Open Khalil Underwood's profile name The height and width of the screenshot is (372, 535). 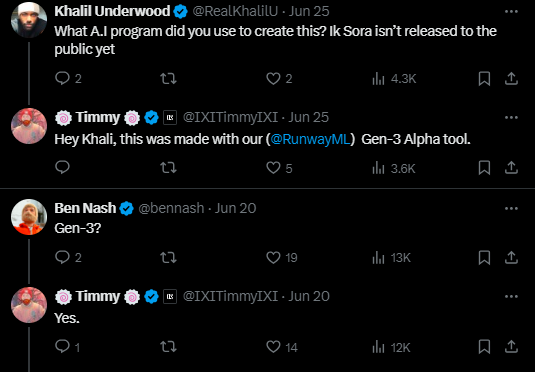(x=112, y=11)
